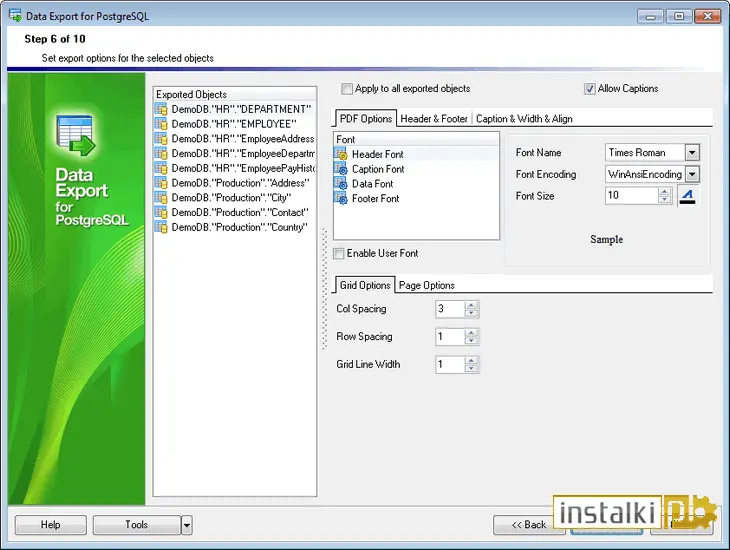Decrease Col Spacing value
This screenshot has height=550, width=730.
pyautogui.click(x=471, y=313)
